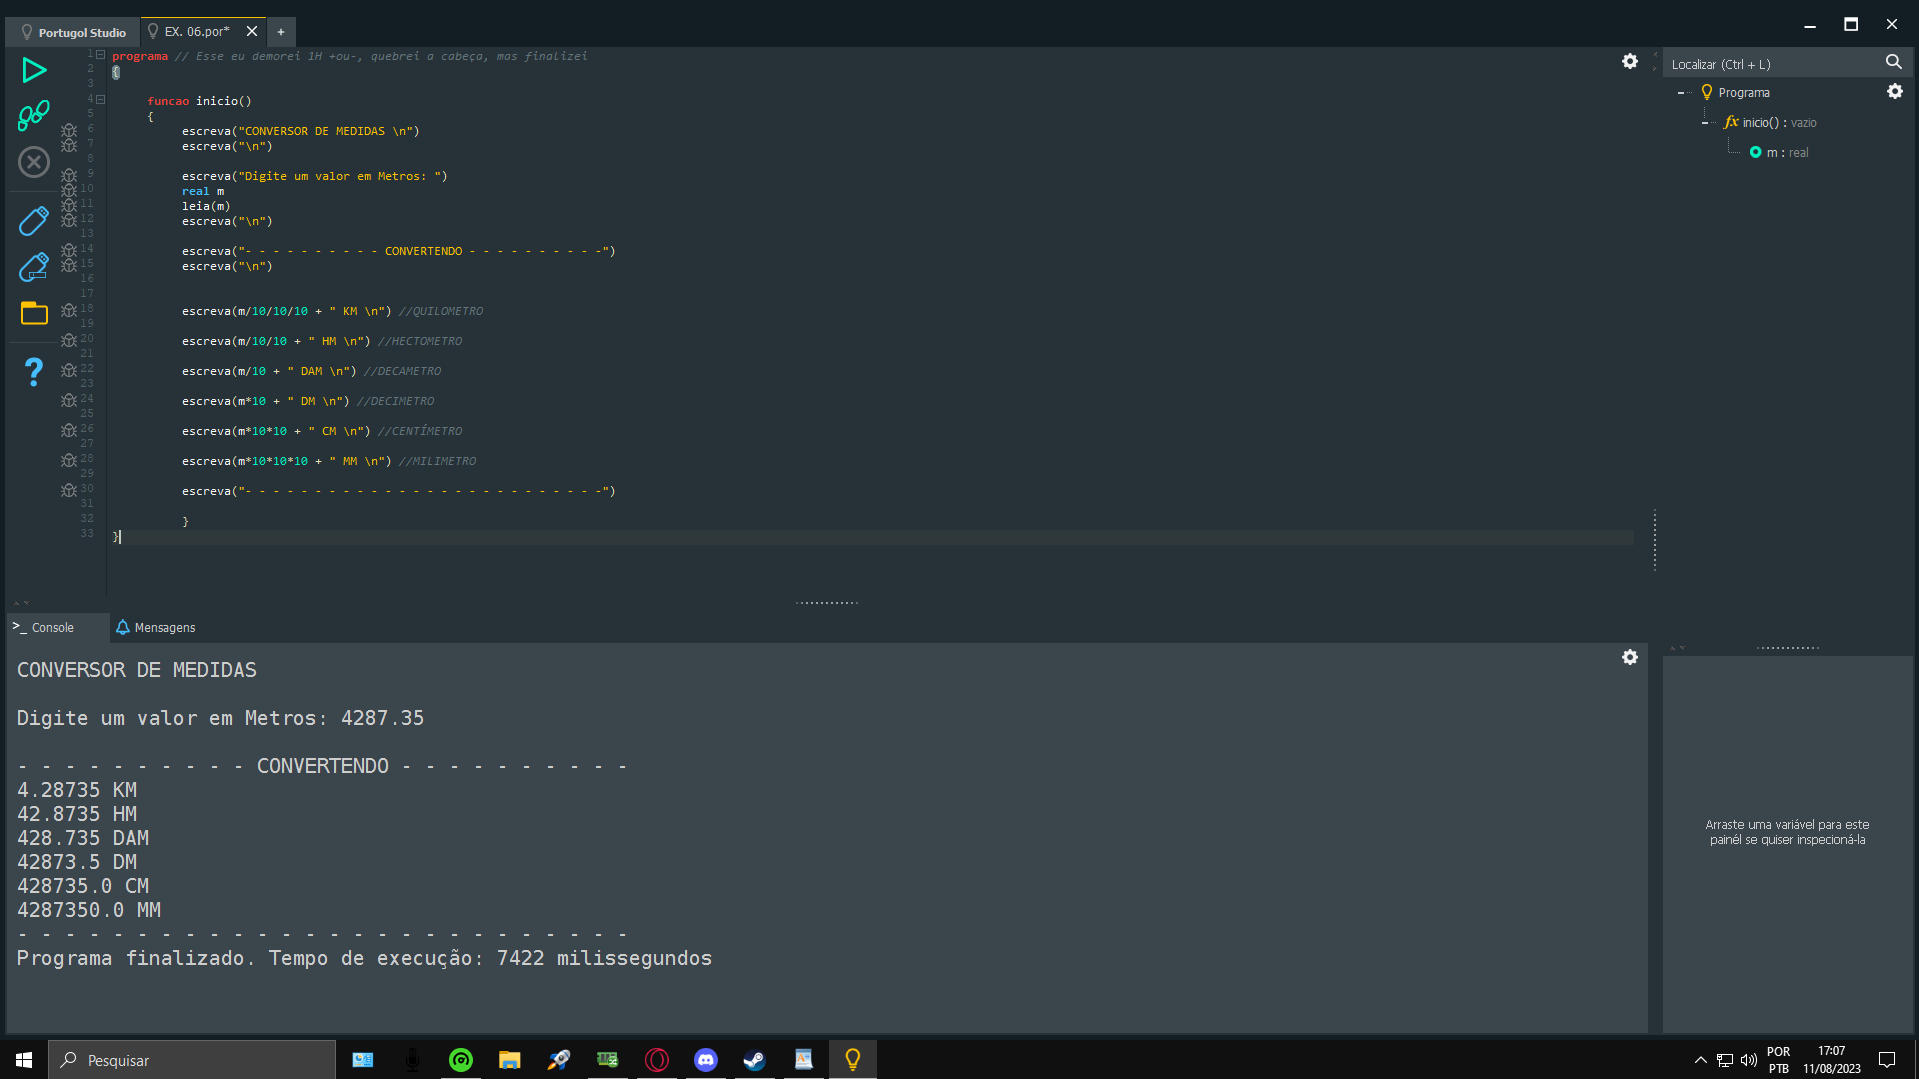Open the structure tree settings gear beside Programa
This screenshot has height=1079, width=1919.
coord(1895,91)
